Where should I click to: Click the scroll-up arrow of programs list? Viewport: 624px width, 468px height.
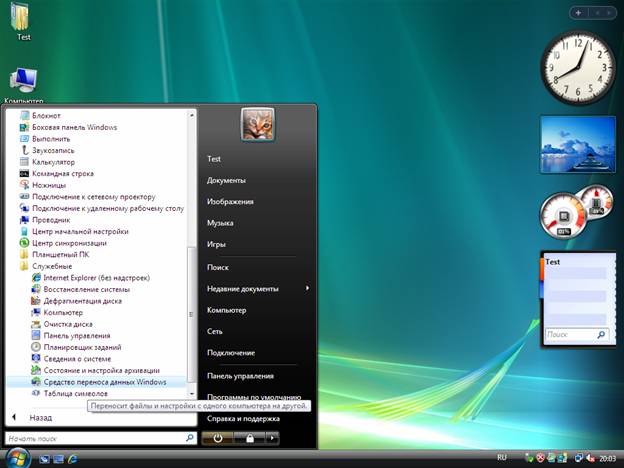click(x=192, y=115)
